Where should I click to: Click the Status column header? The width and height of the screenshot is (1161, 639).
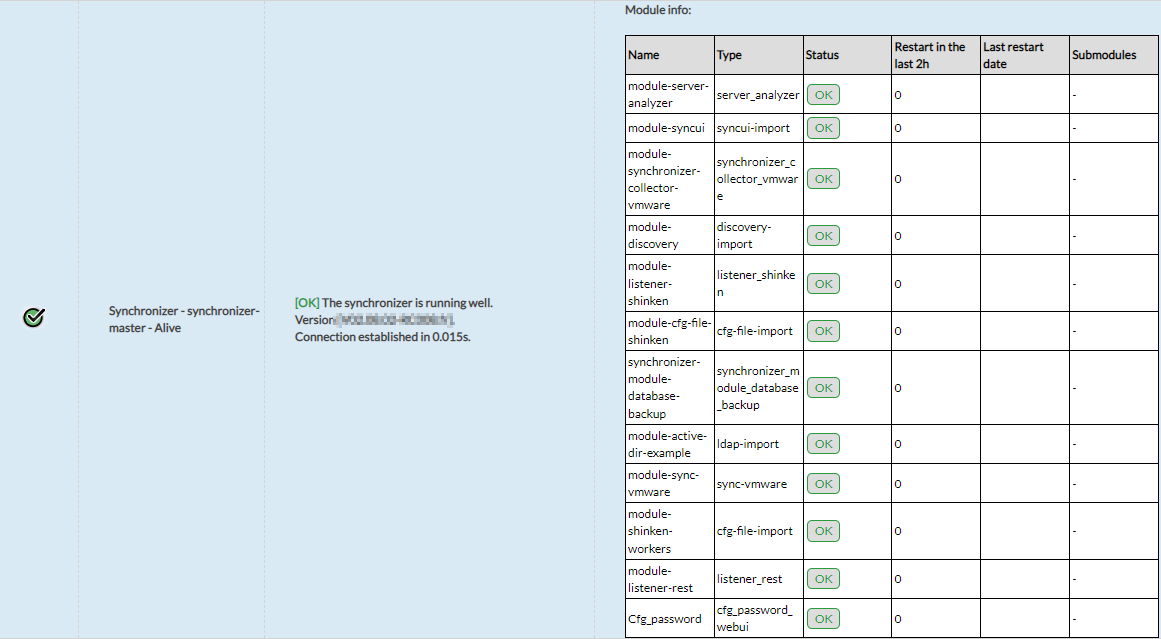coord(822,56)
